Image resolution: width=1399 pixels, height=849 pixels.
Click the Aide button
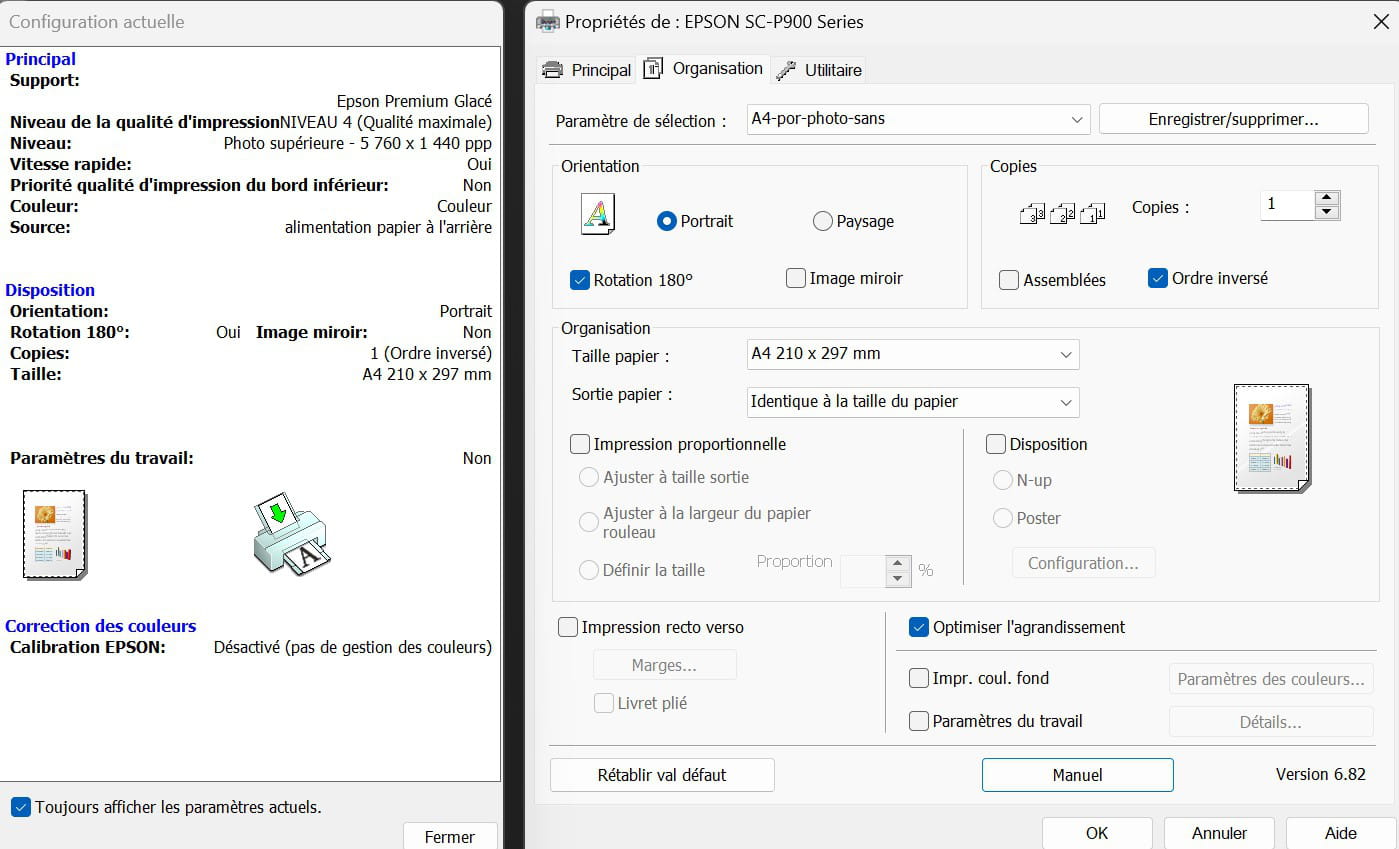click(1341, 833)
